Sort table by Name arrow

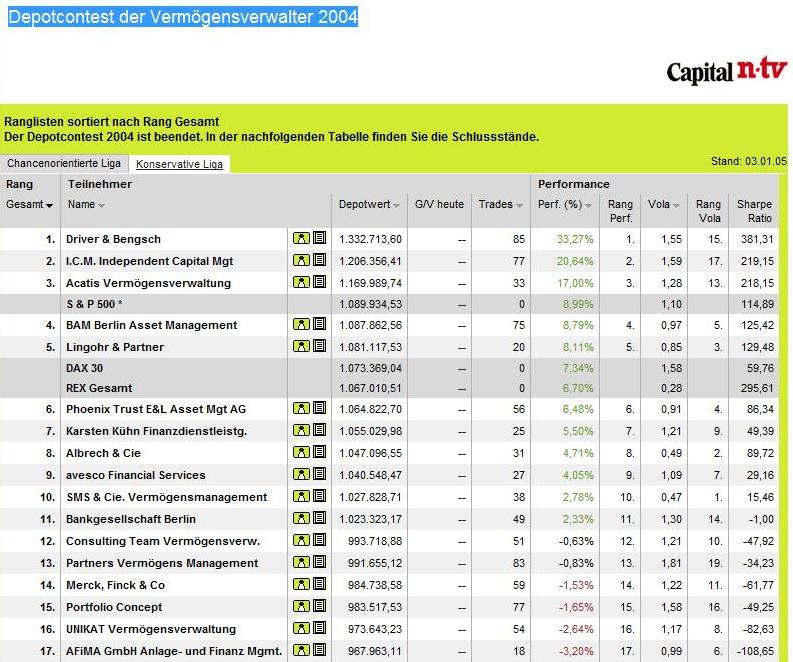coord(102,205)
